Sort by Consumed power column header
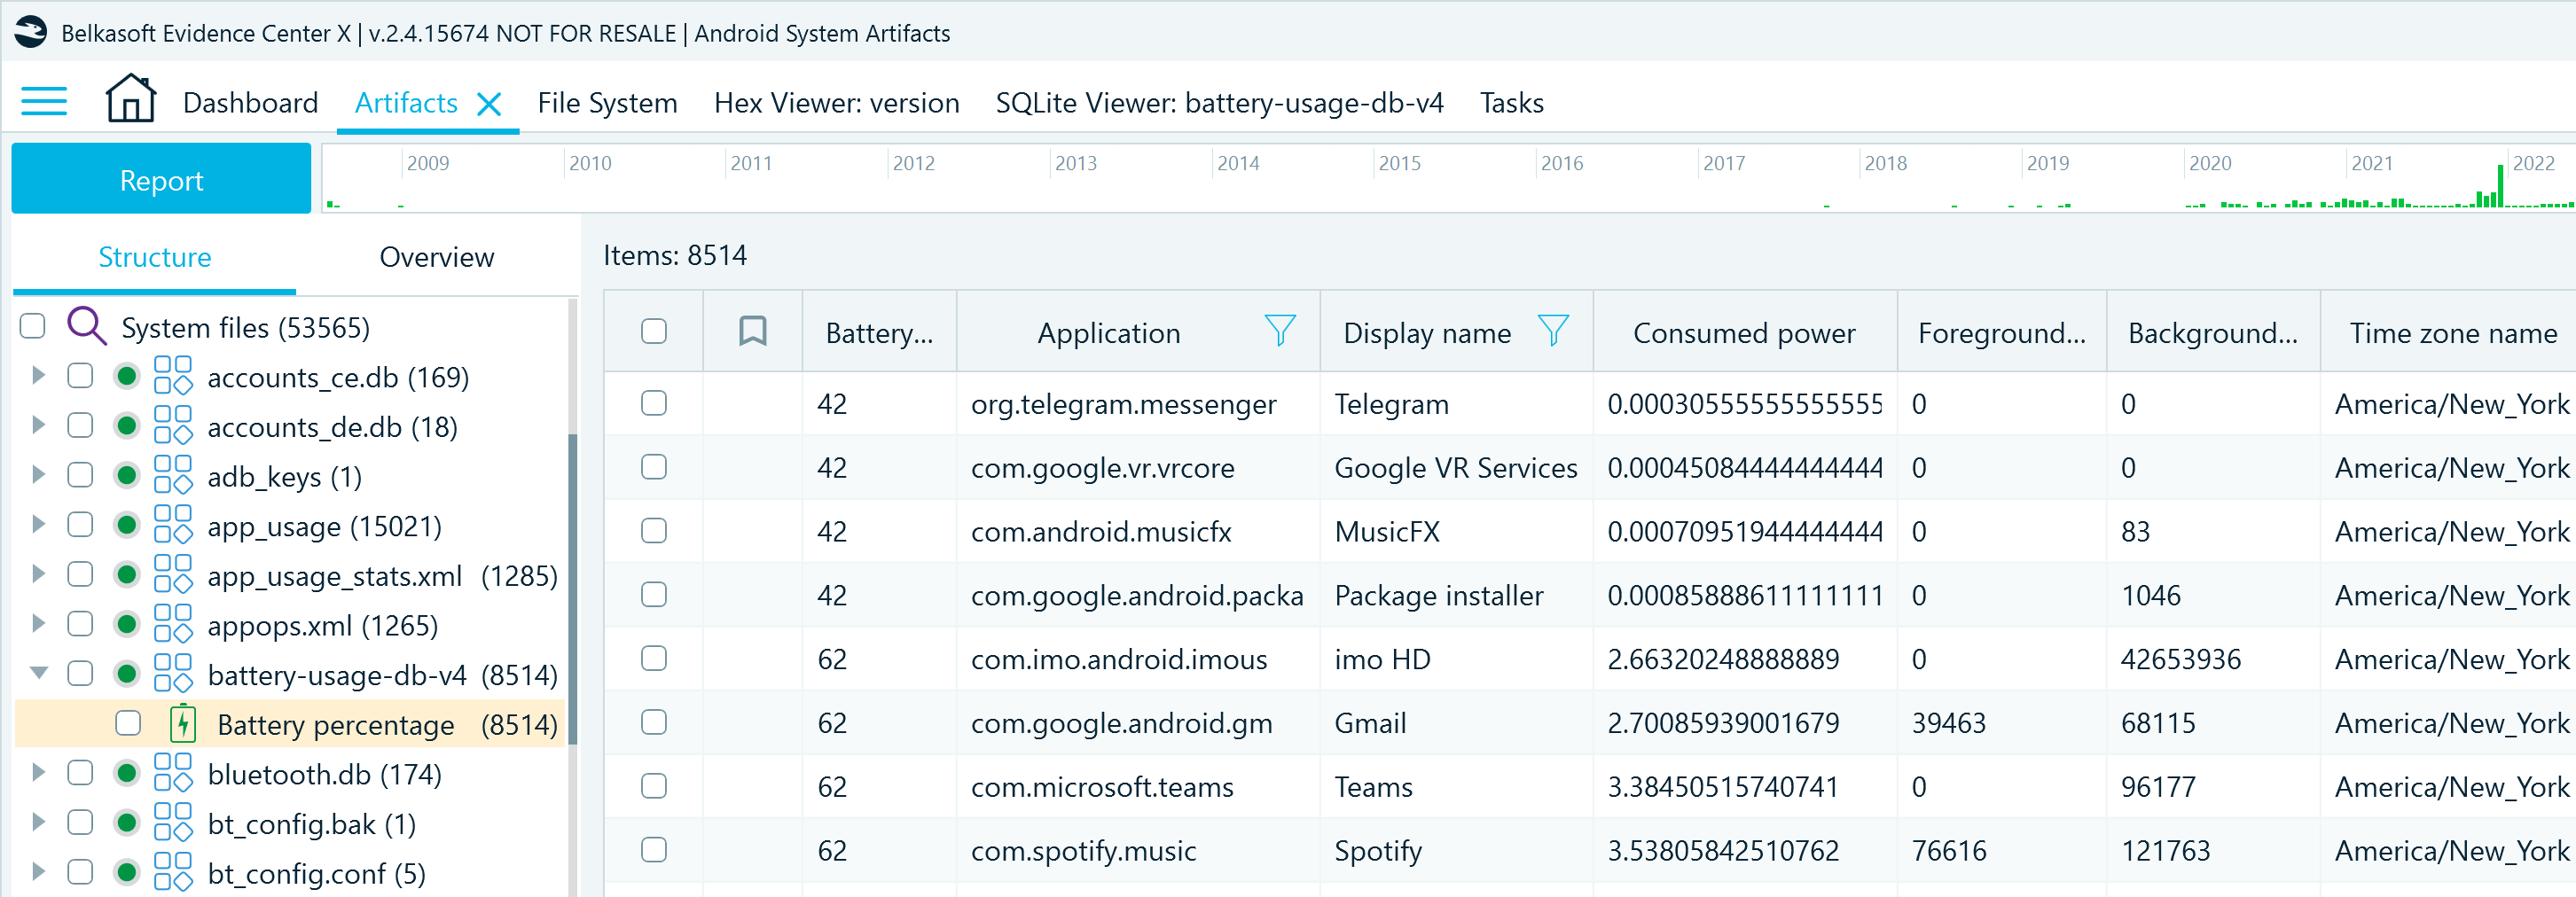This screenshot has height=897, width=2576. tap(1744, 332)
